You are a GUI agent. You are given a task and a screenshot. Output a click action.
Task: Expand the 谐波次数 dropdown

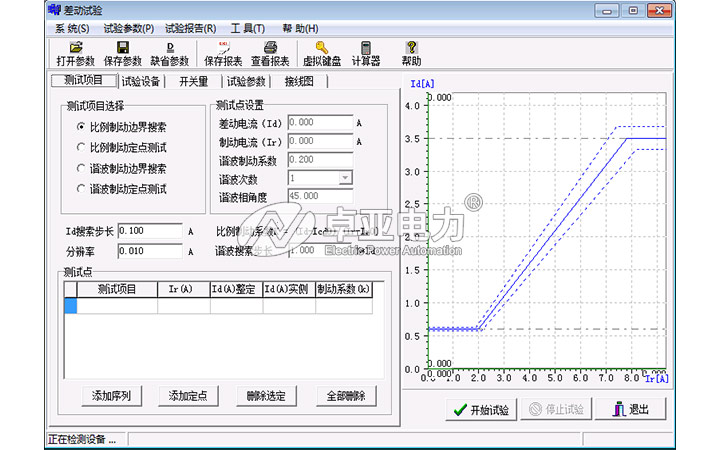click(x=345, y=178)
